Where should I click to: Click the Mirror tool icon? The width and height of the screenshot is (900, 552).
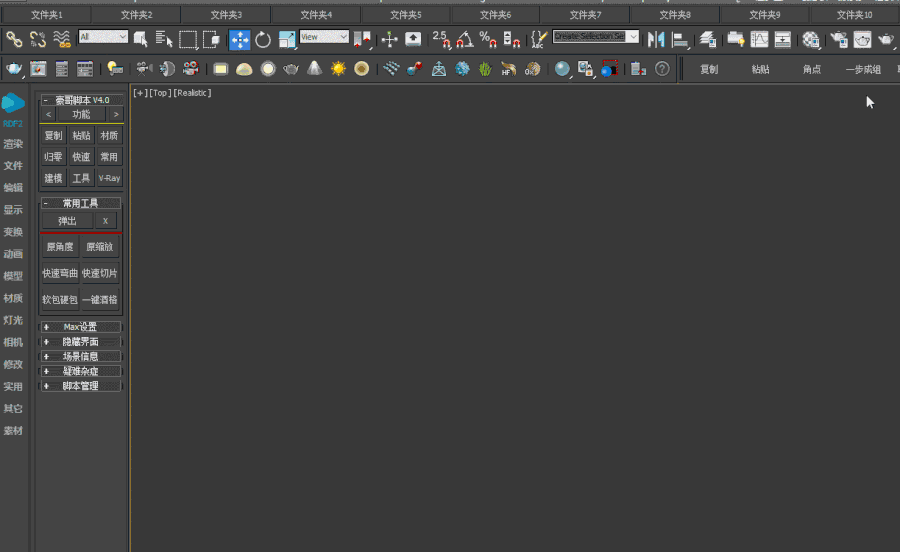tap(655, 39)
